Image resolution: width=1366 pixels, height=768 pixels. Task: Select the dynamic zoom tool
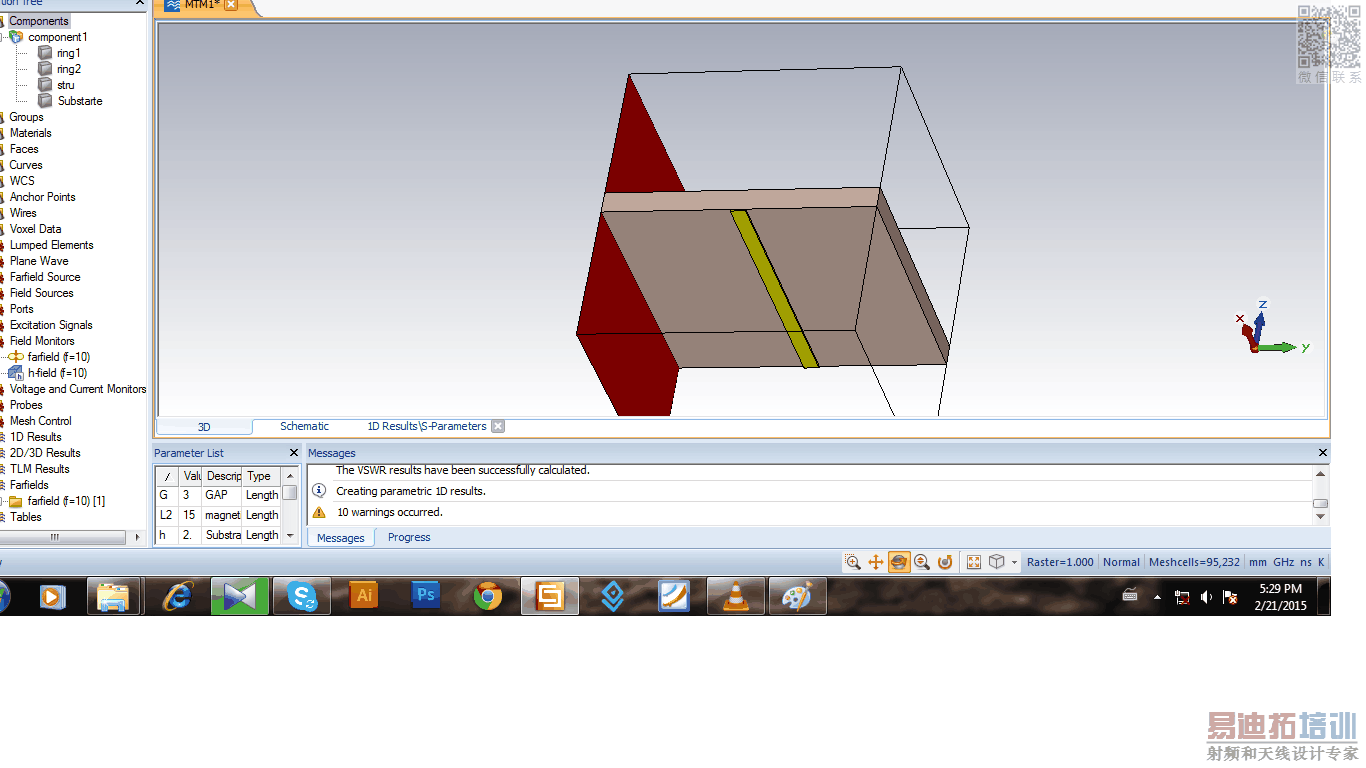click(x=922, y=562)
